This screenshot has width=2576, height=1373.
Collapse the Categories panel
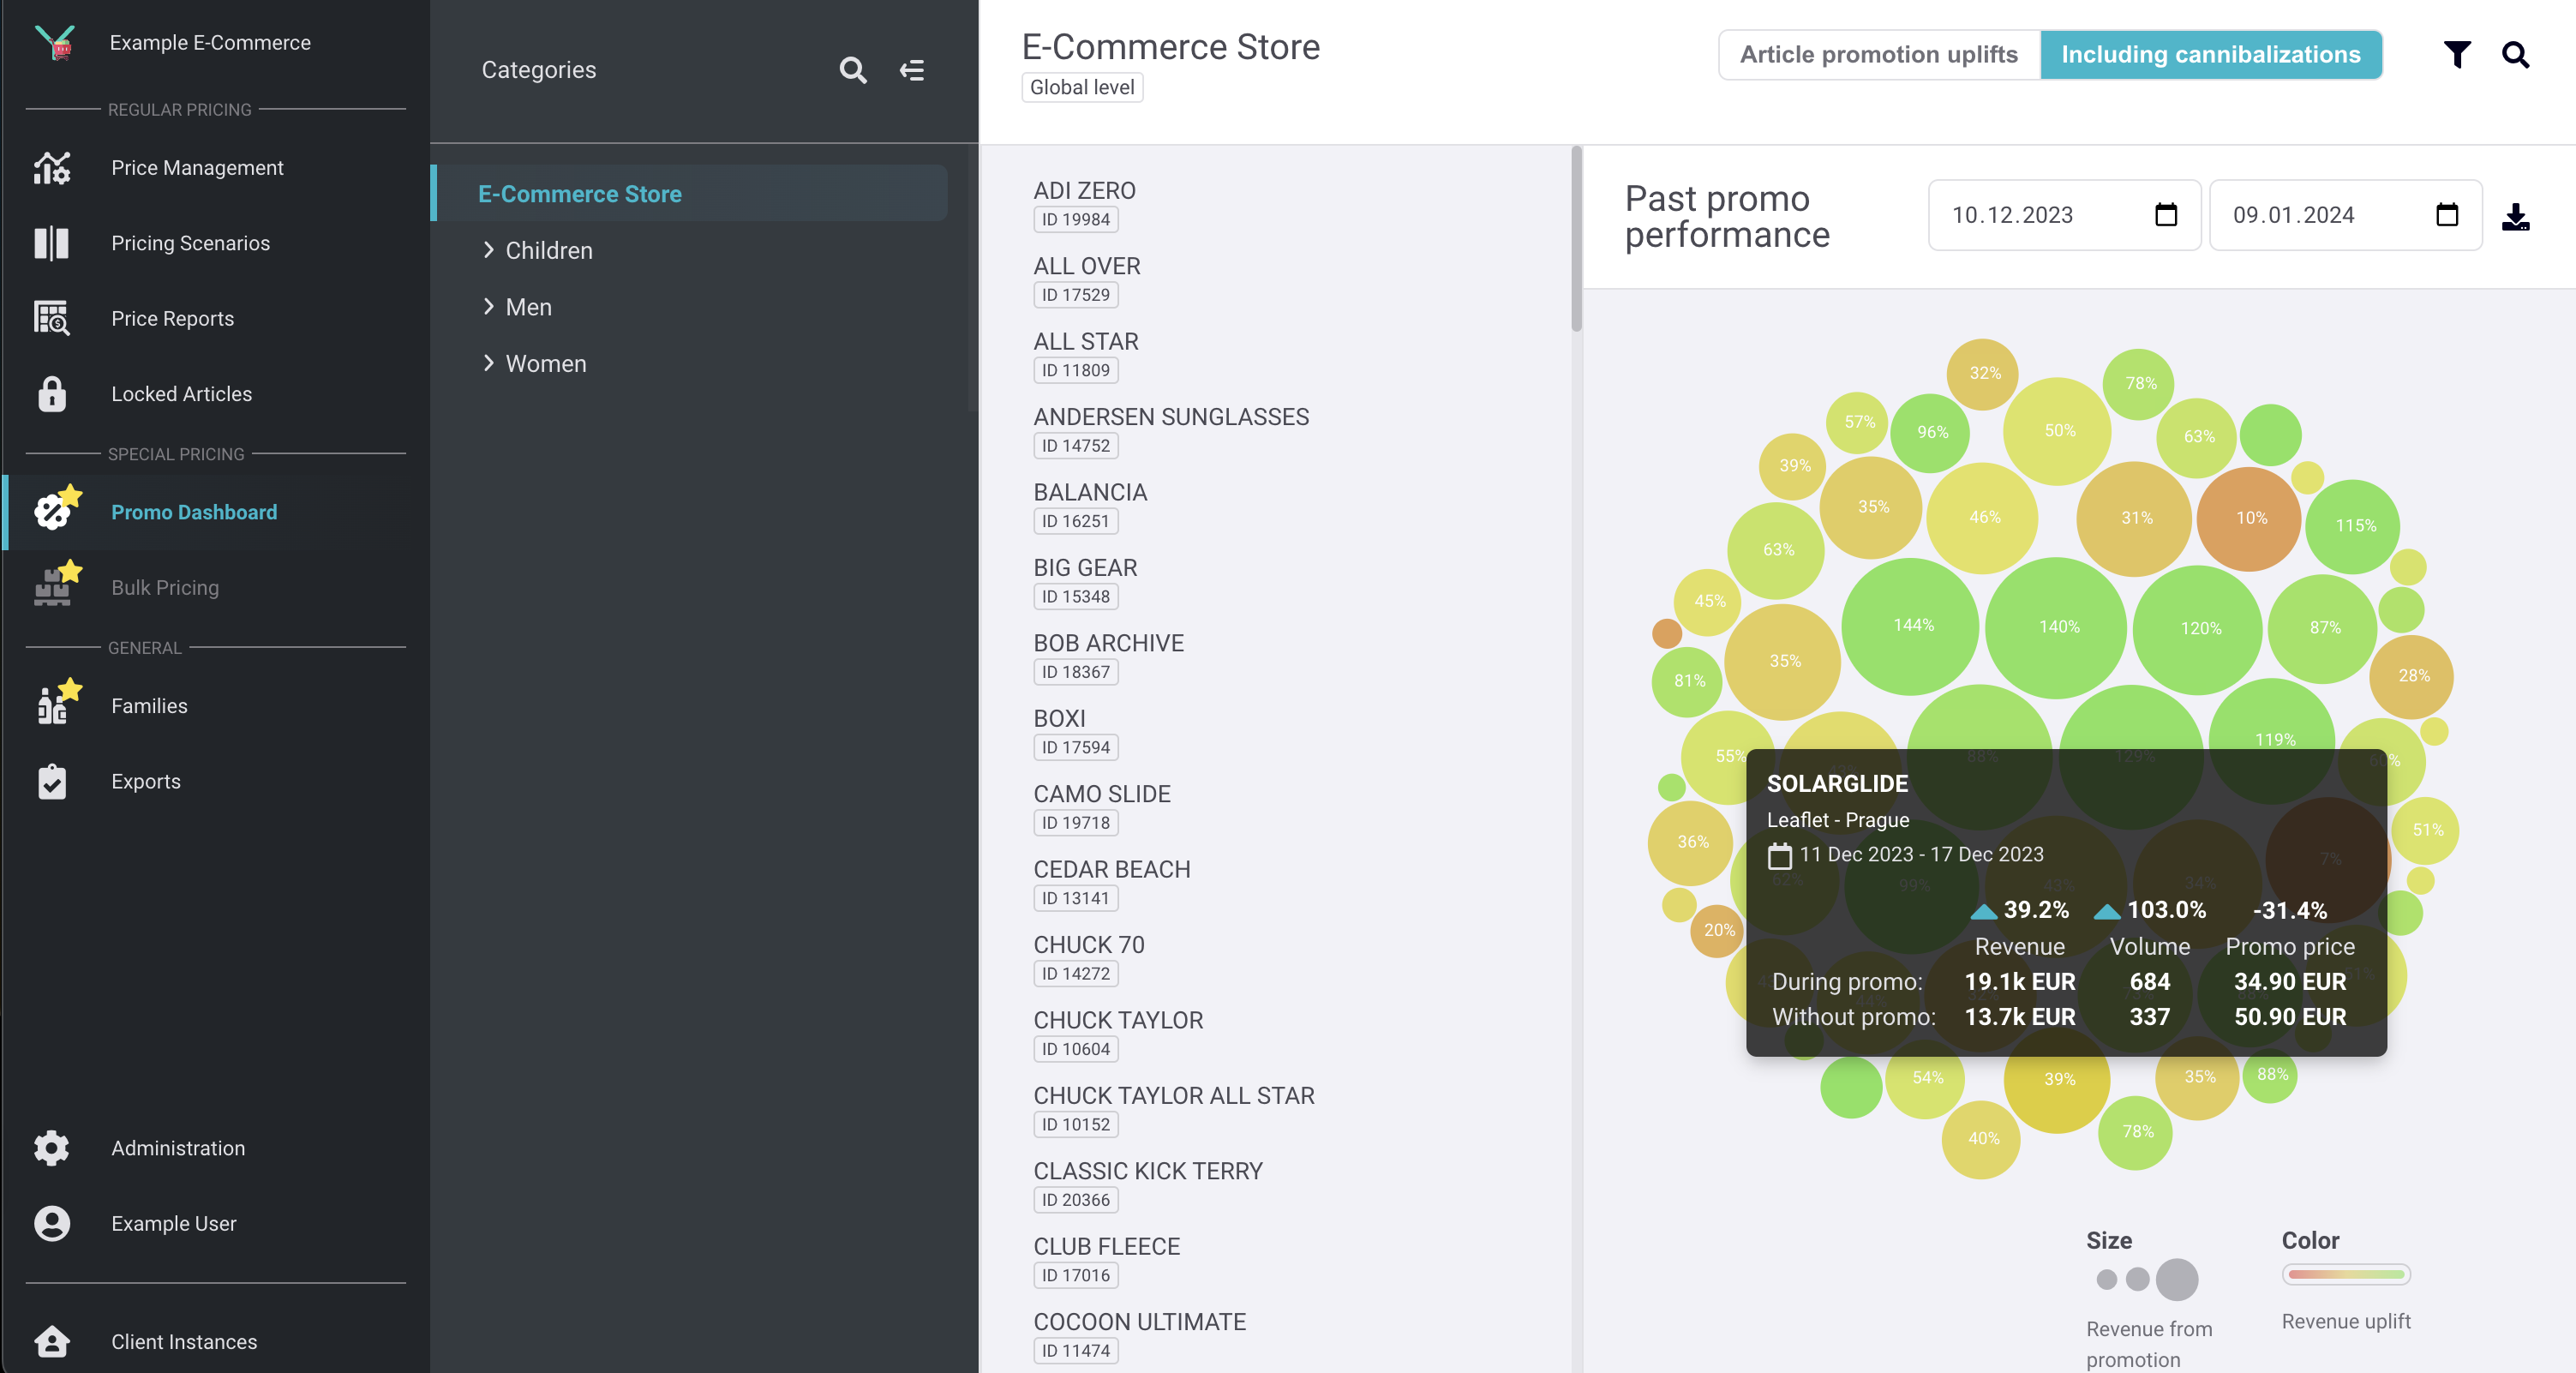click(x=911, y=70)
